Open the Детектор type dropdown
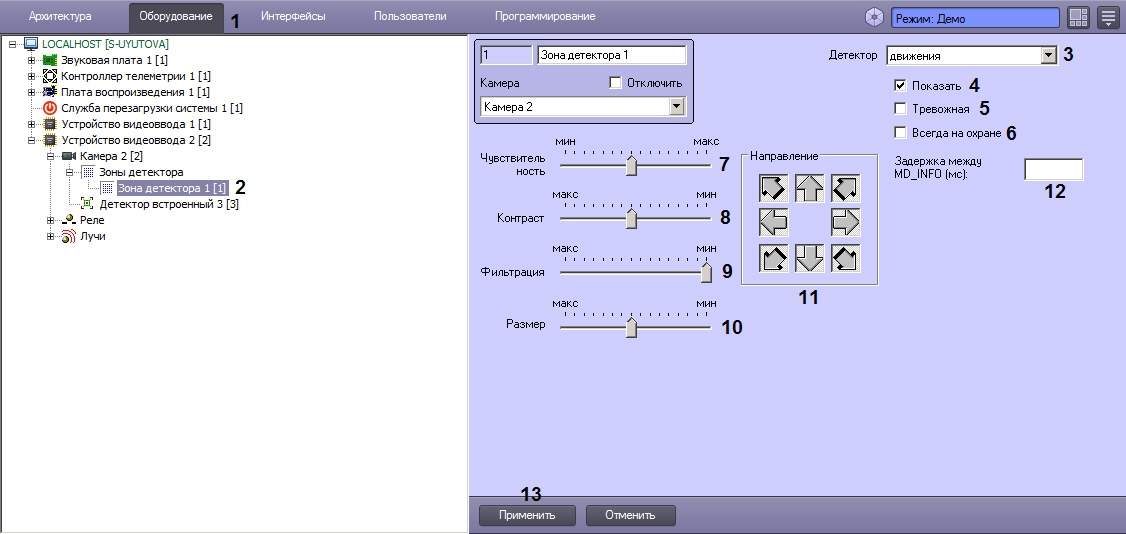 tap(1047, 56)
